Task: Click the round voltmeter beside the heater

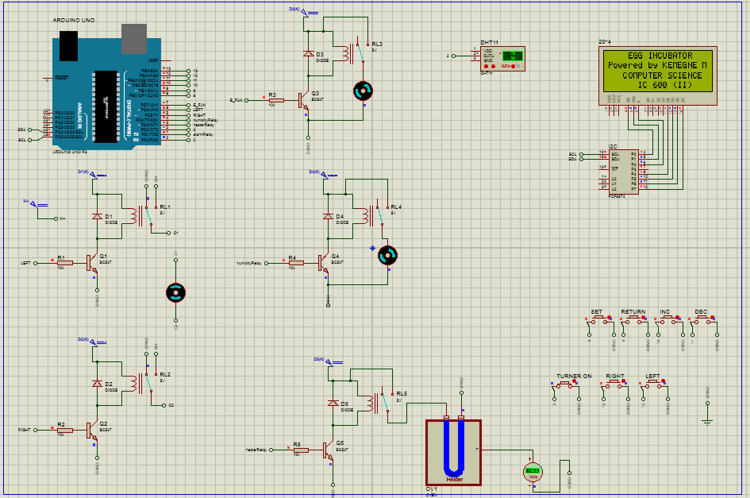Action: tap(532, 472)
